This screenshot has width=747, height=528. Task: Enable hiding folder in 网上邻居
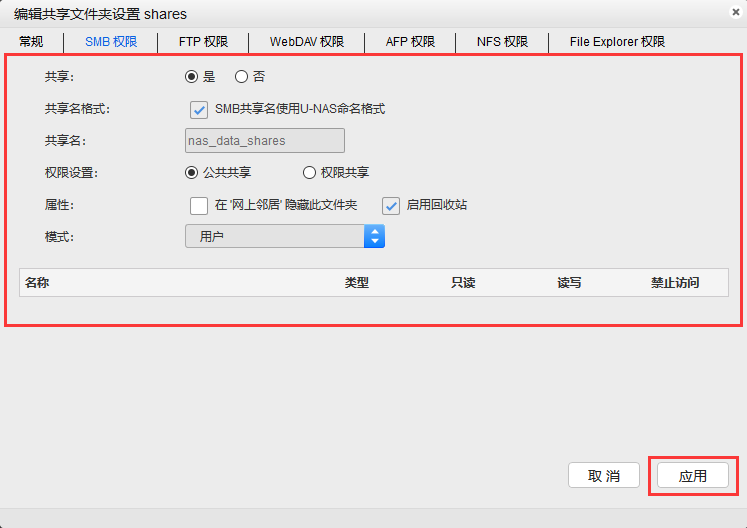199,205
